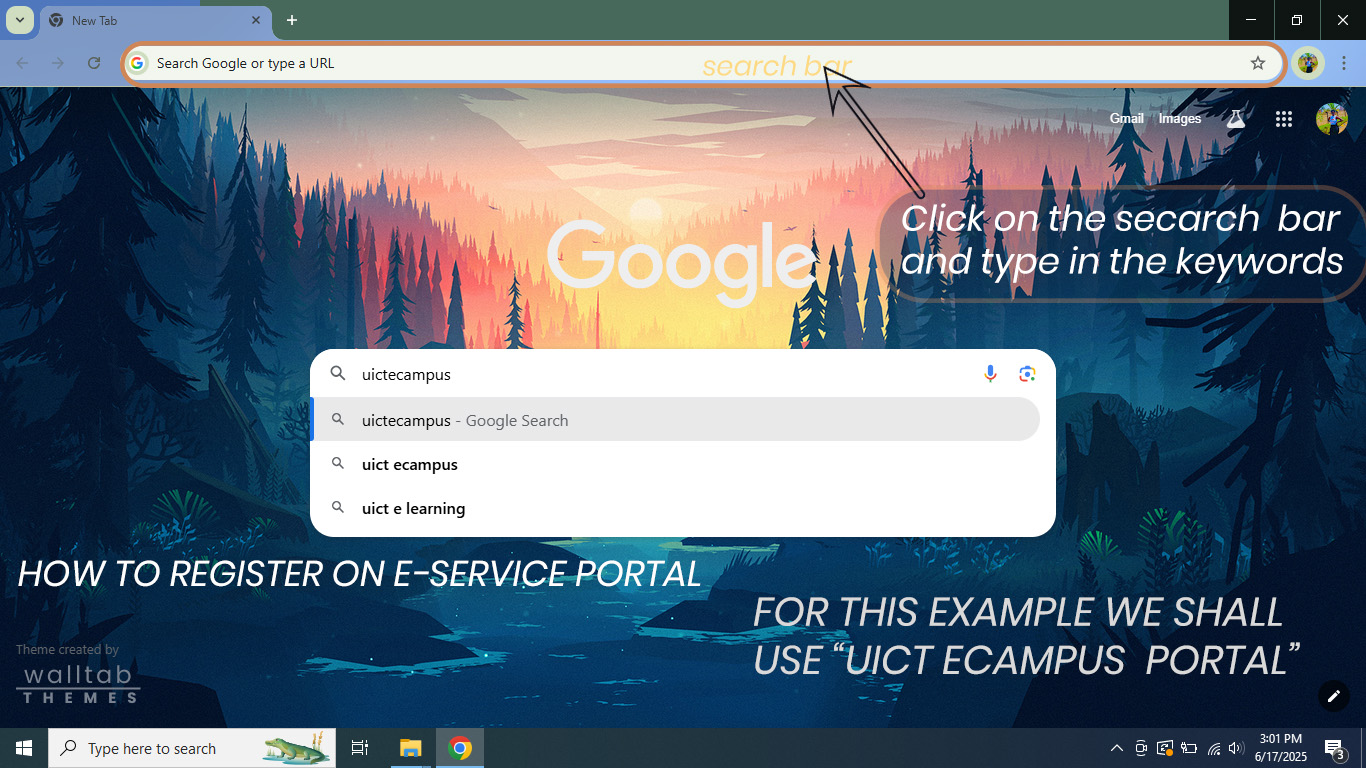Open Gmail from the top-right link
The image size is (1366, 768).
pos(1126,118)
